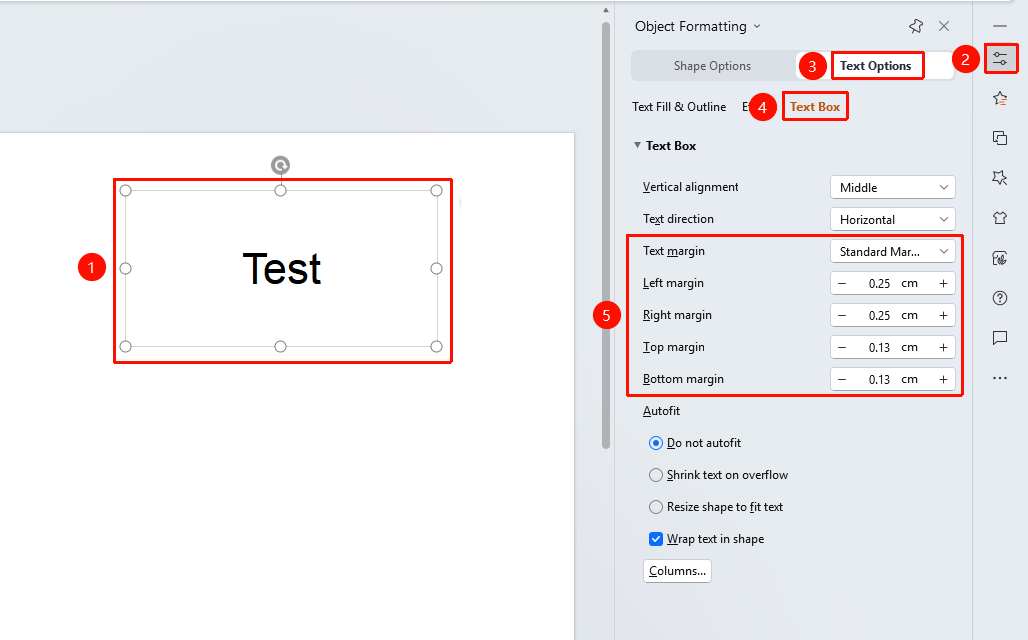1028x640 pixels.
Task: Open the animation star icon in sidebar
Action: click(1000, 98)
